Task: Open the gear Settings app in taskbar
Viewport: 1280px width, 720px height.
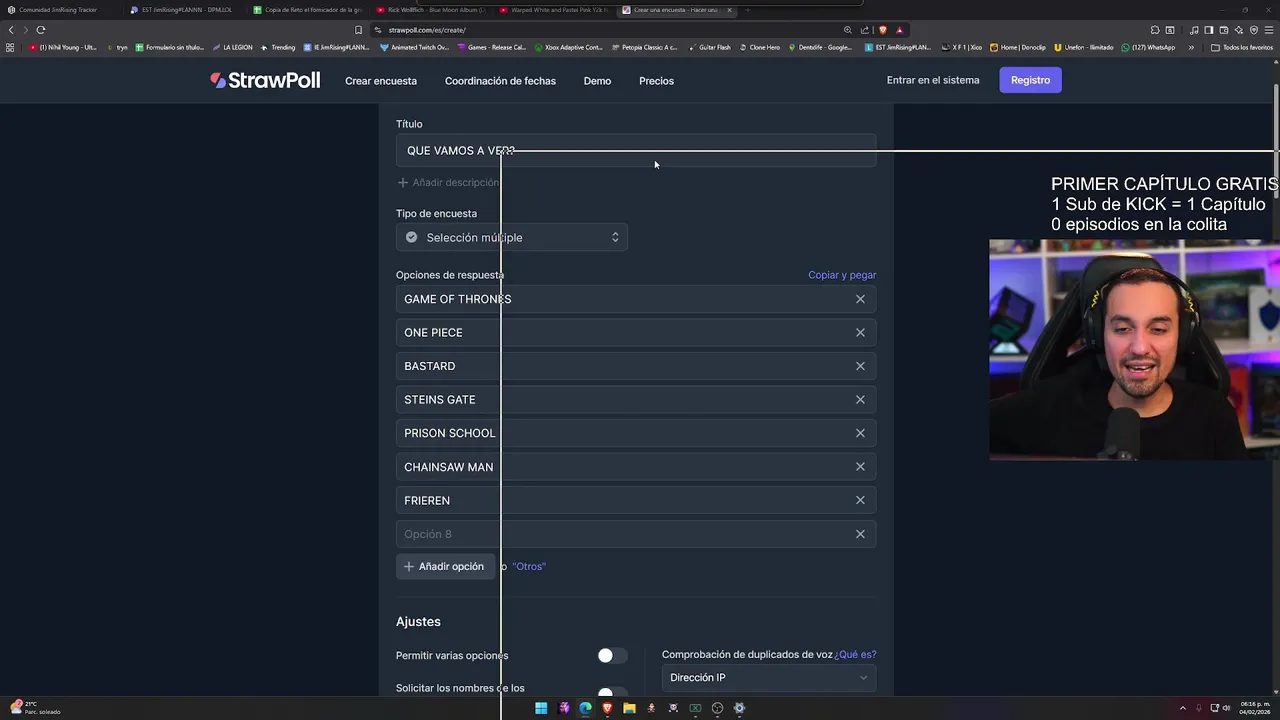Action: pos(739,708)
